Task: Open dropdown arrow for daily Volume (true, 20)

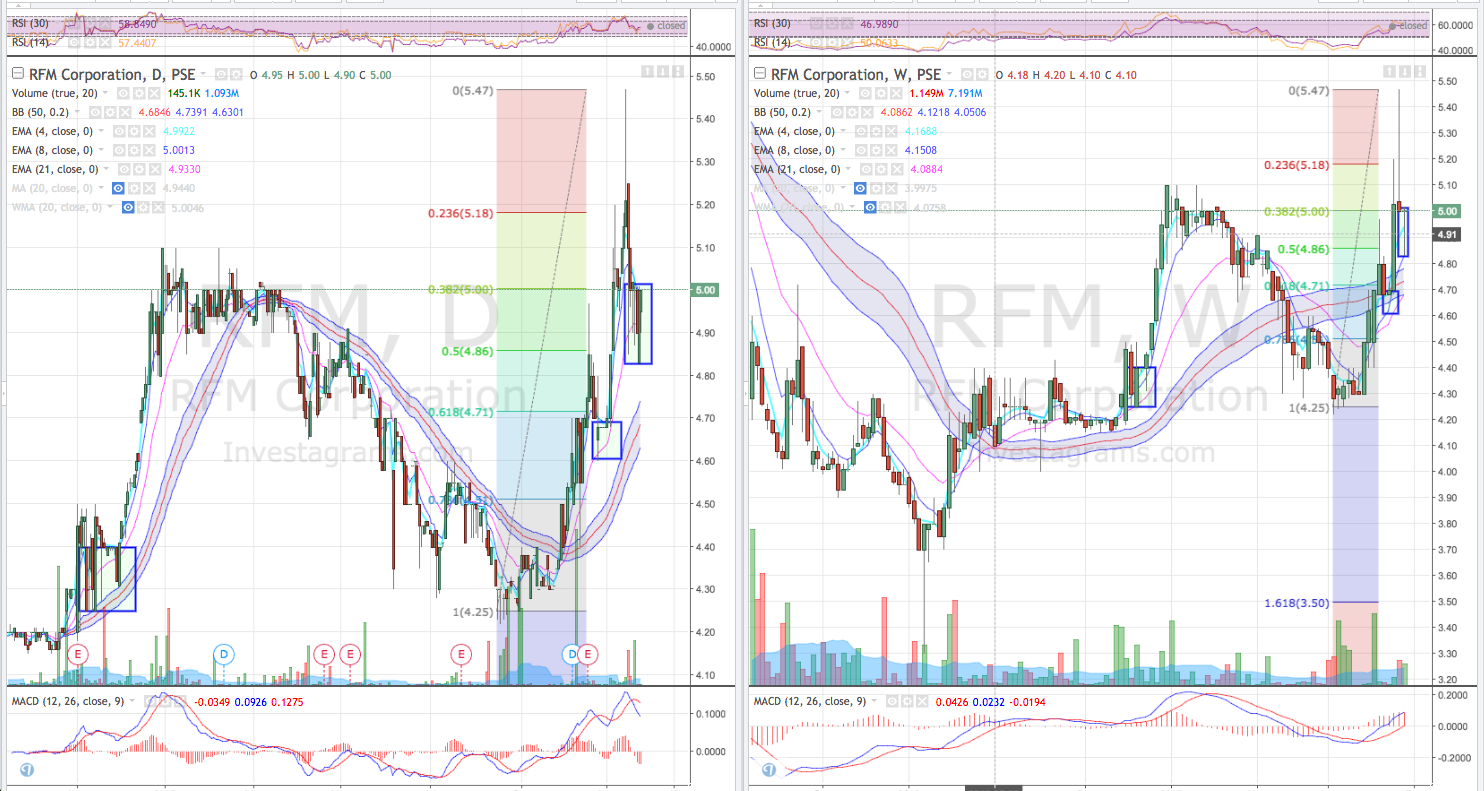Action: point(105,93)
